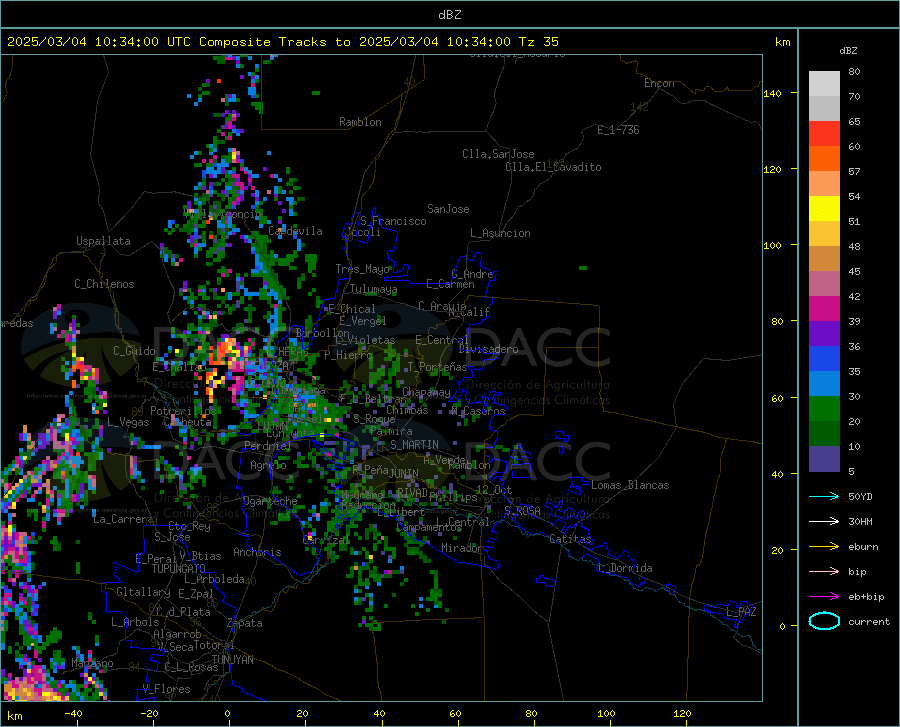
Task: Click the bright green swatch below legend label 30
Action: (824, 409)
